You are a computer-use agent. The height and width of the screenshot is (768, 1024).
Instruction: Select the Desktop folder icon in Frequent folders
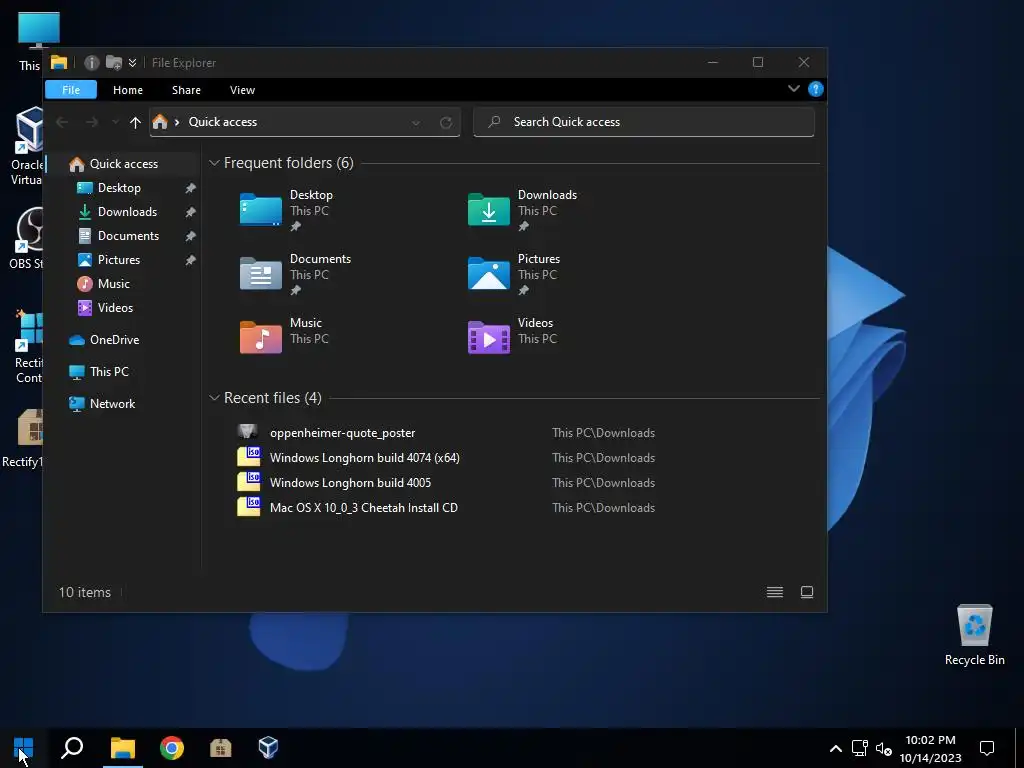261,209
